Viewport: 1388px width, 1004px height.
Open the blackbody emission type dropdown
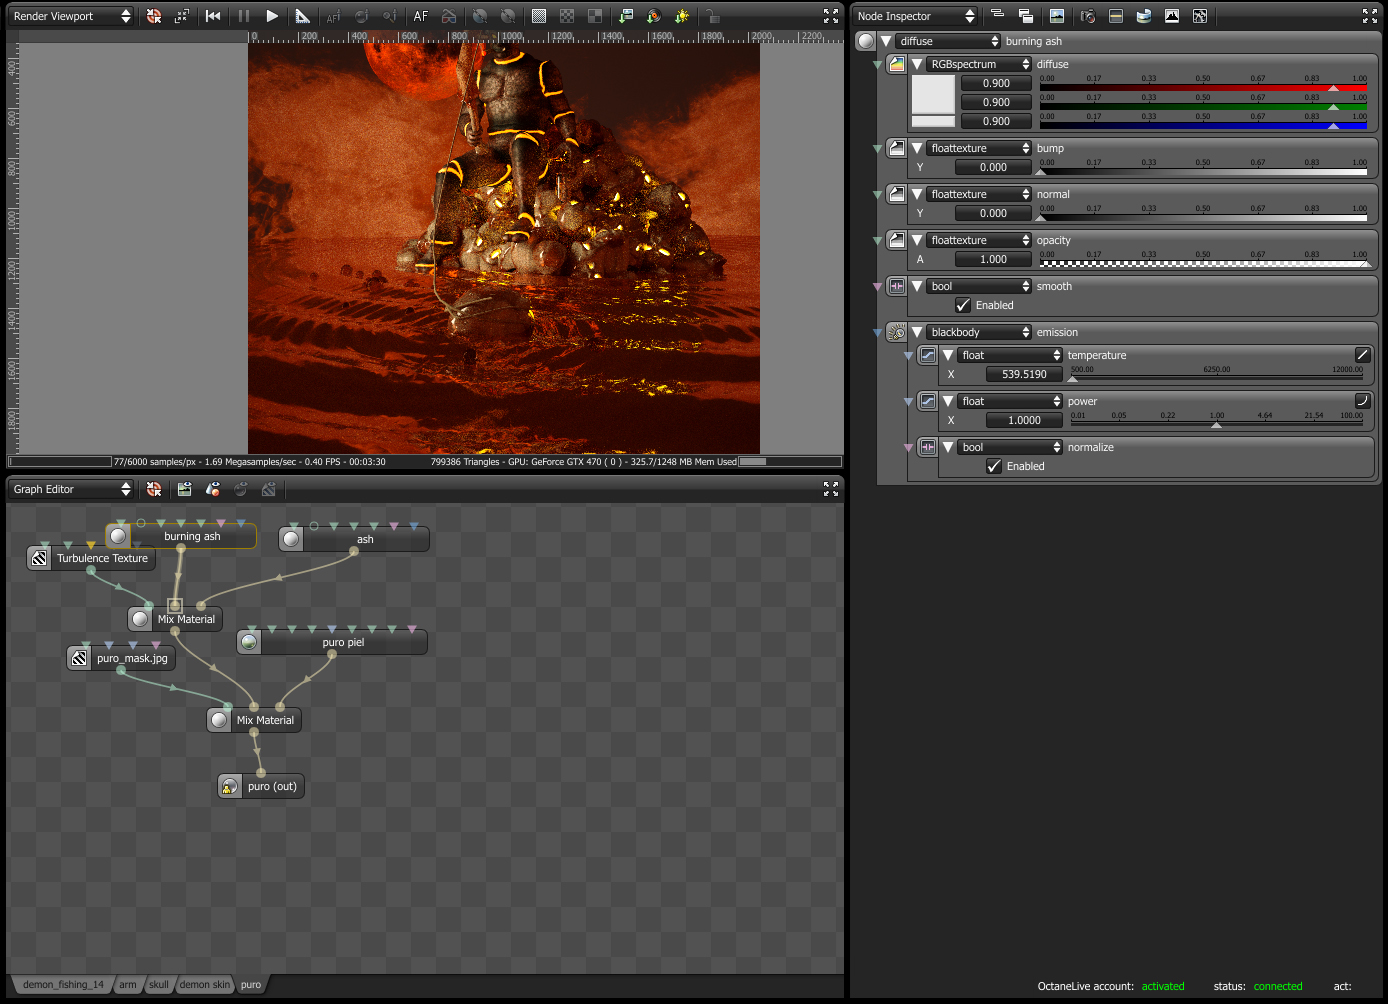coord(979,332)
